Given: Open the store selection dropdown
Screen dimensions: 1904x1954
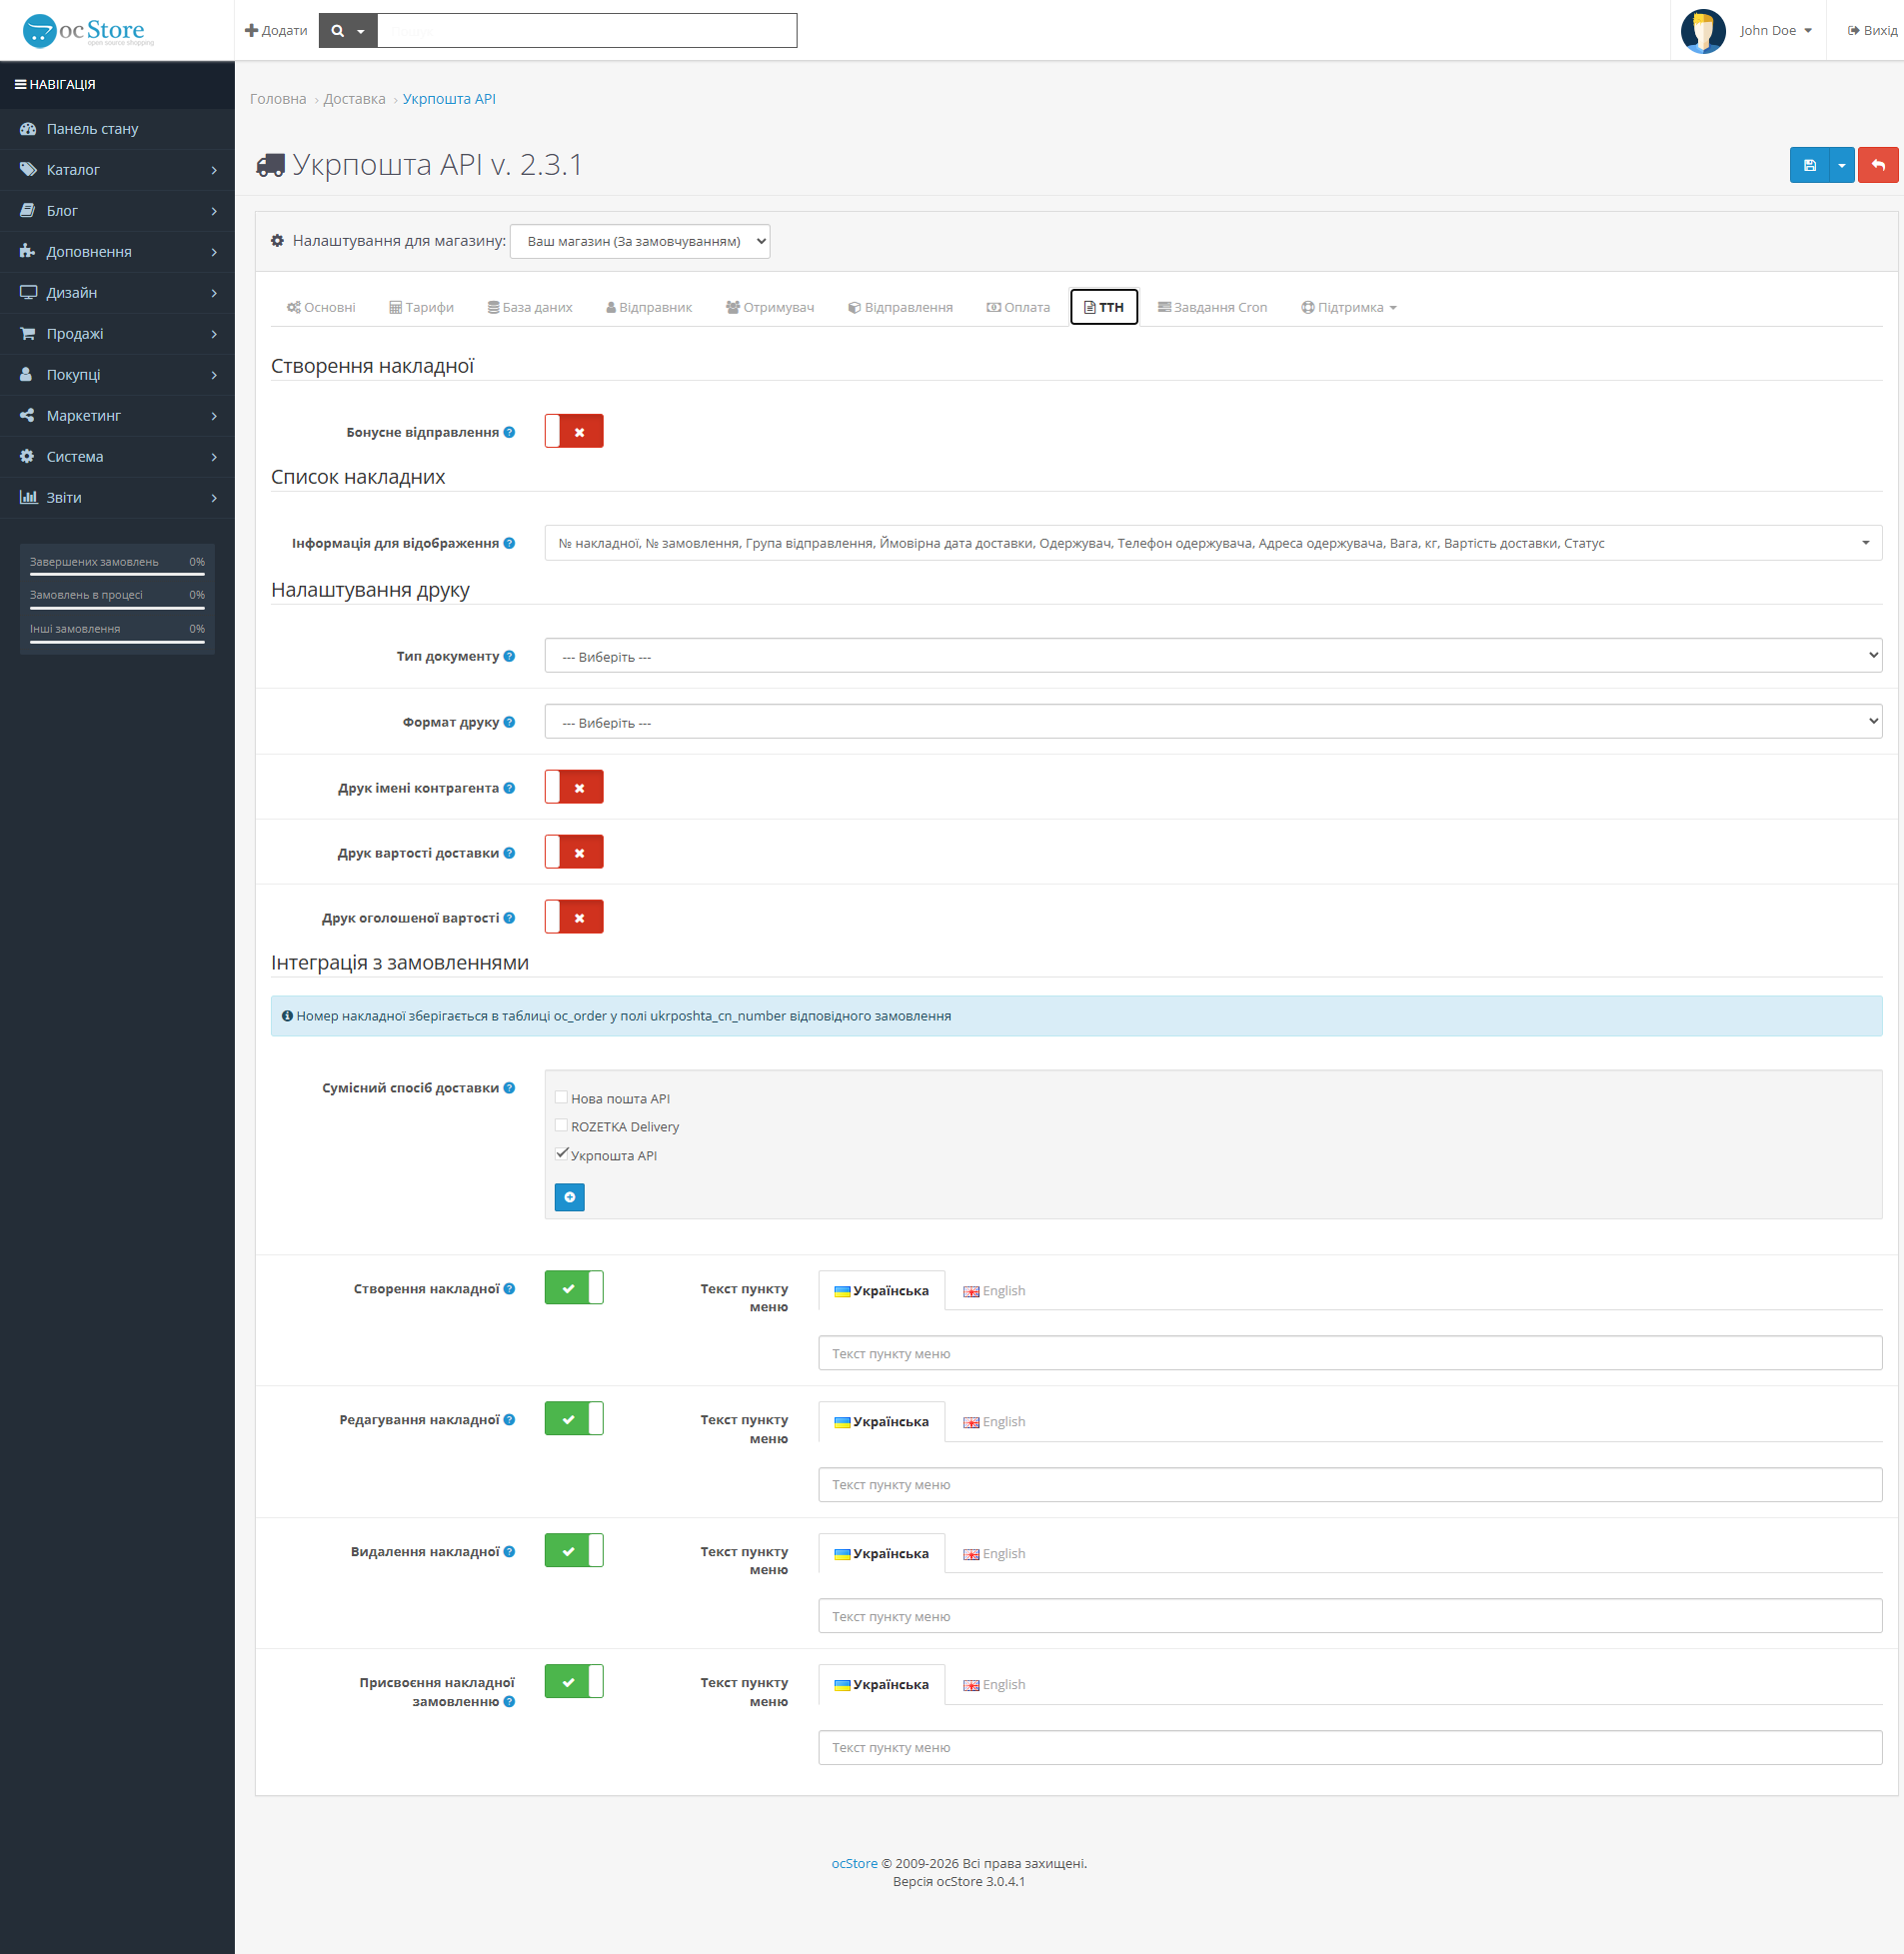Looking at the screenshot, I should click(640, 241).
